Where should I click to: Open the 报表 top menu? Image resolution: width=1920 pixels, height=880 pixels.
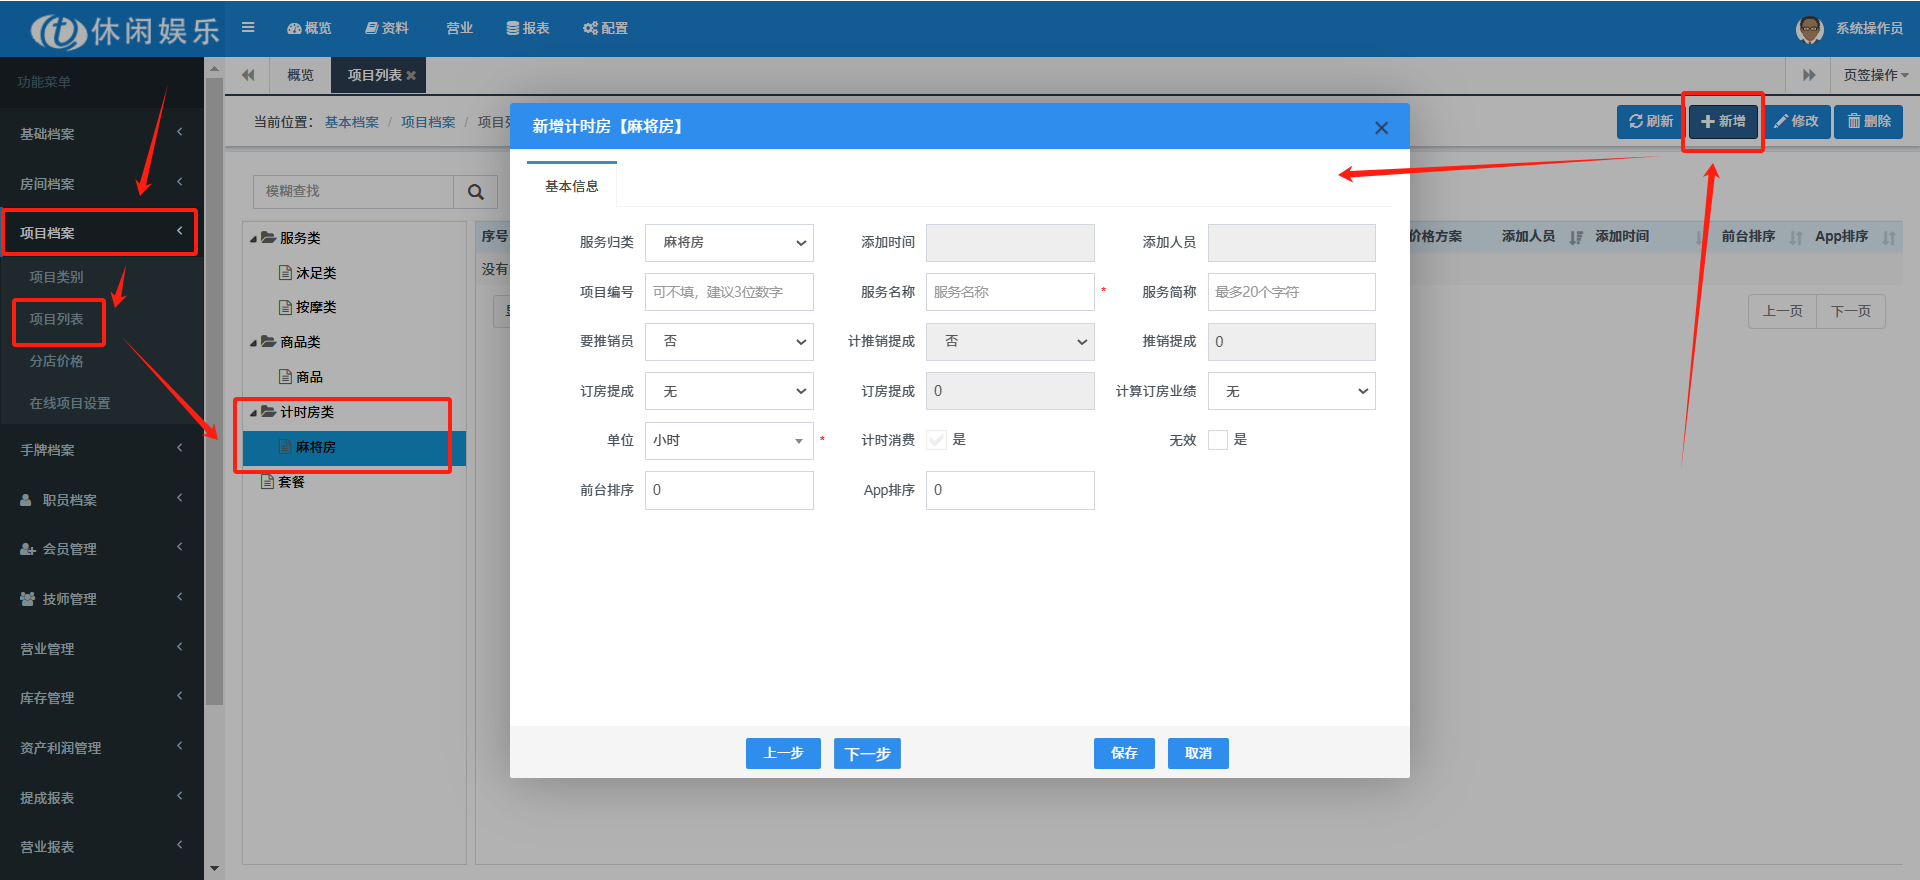coord(528,28)
